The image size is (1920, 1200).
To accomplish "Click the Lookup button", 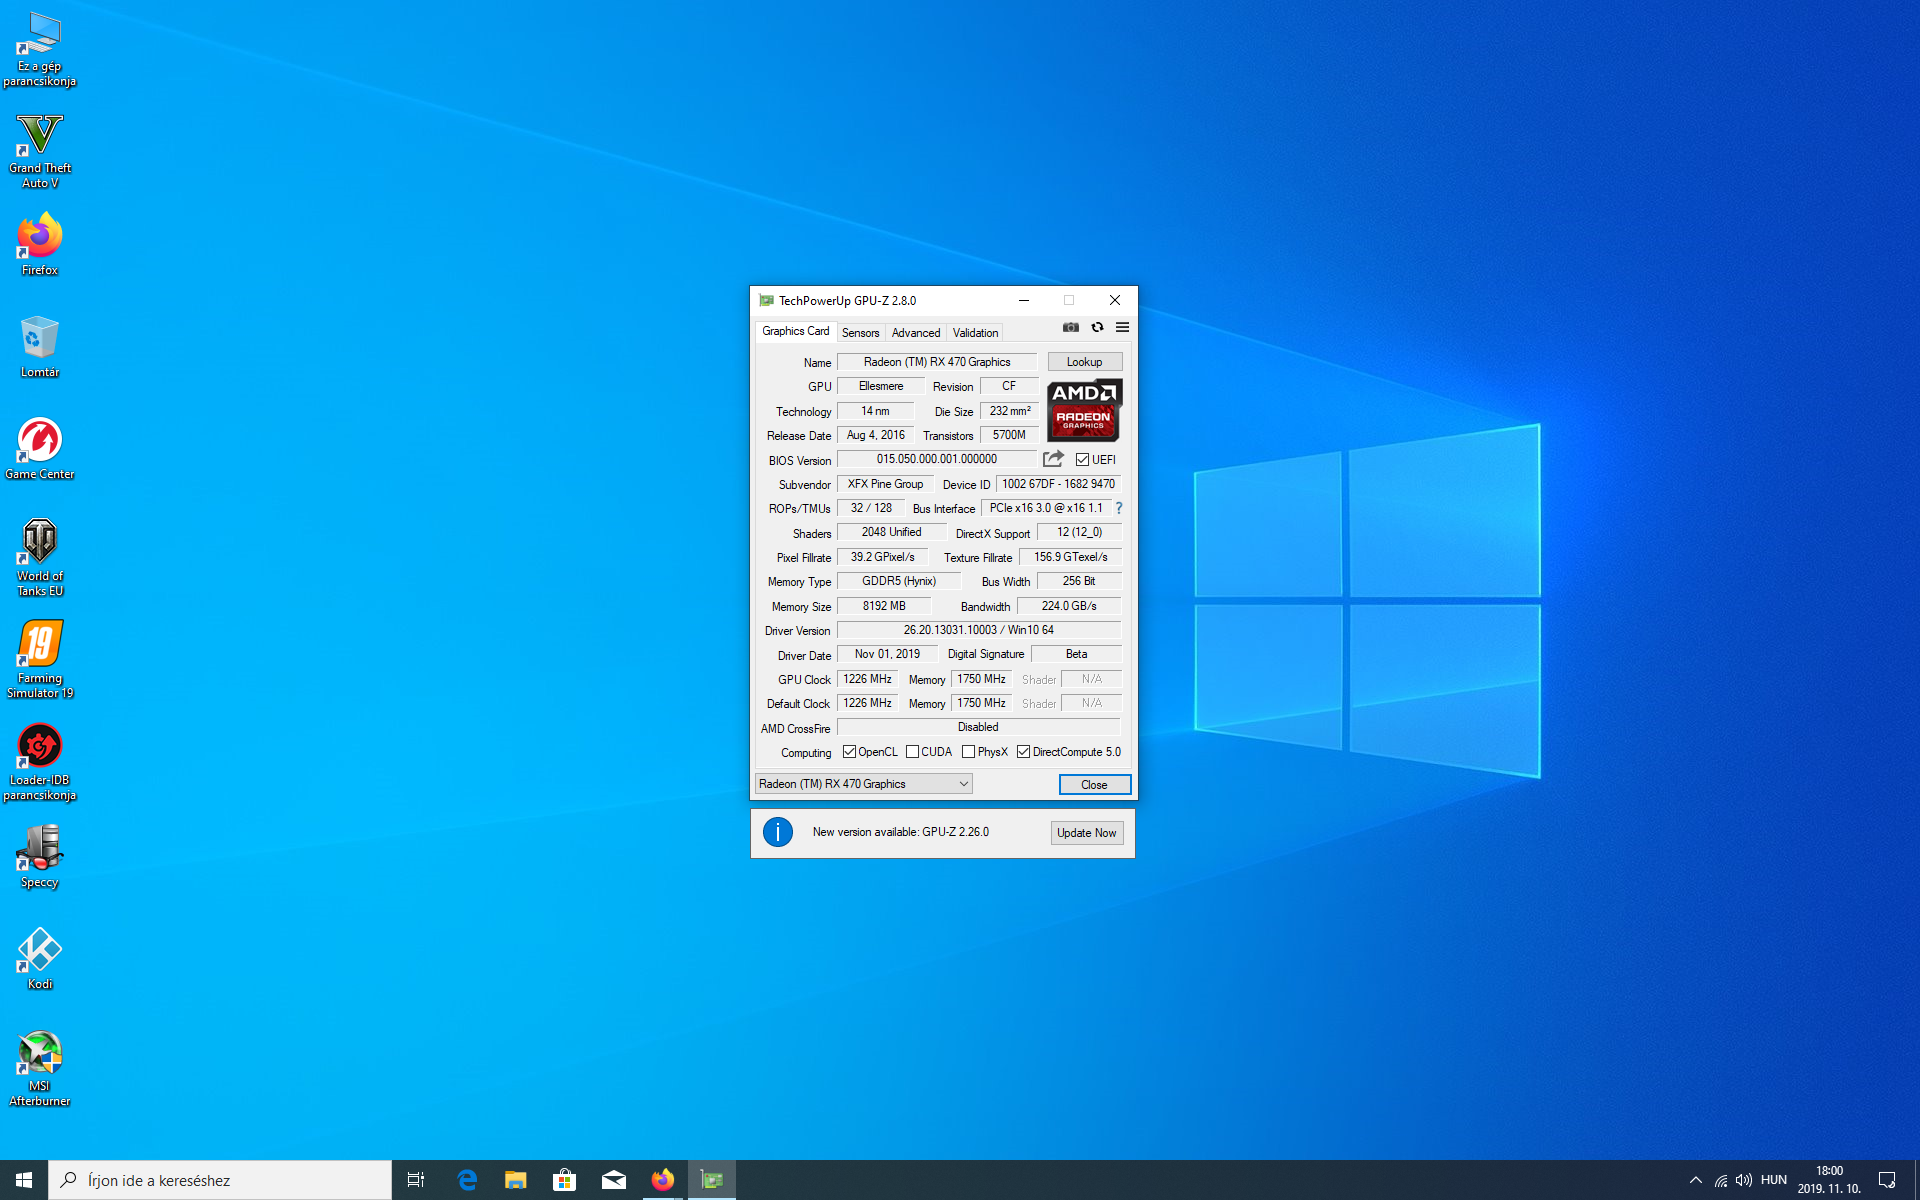I will coord(1084,362).
